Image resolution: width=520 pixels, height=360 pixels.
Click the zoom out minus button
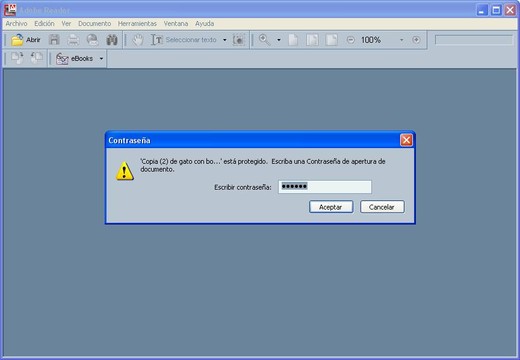(x=351, y=40)
